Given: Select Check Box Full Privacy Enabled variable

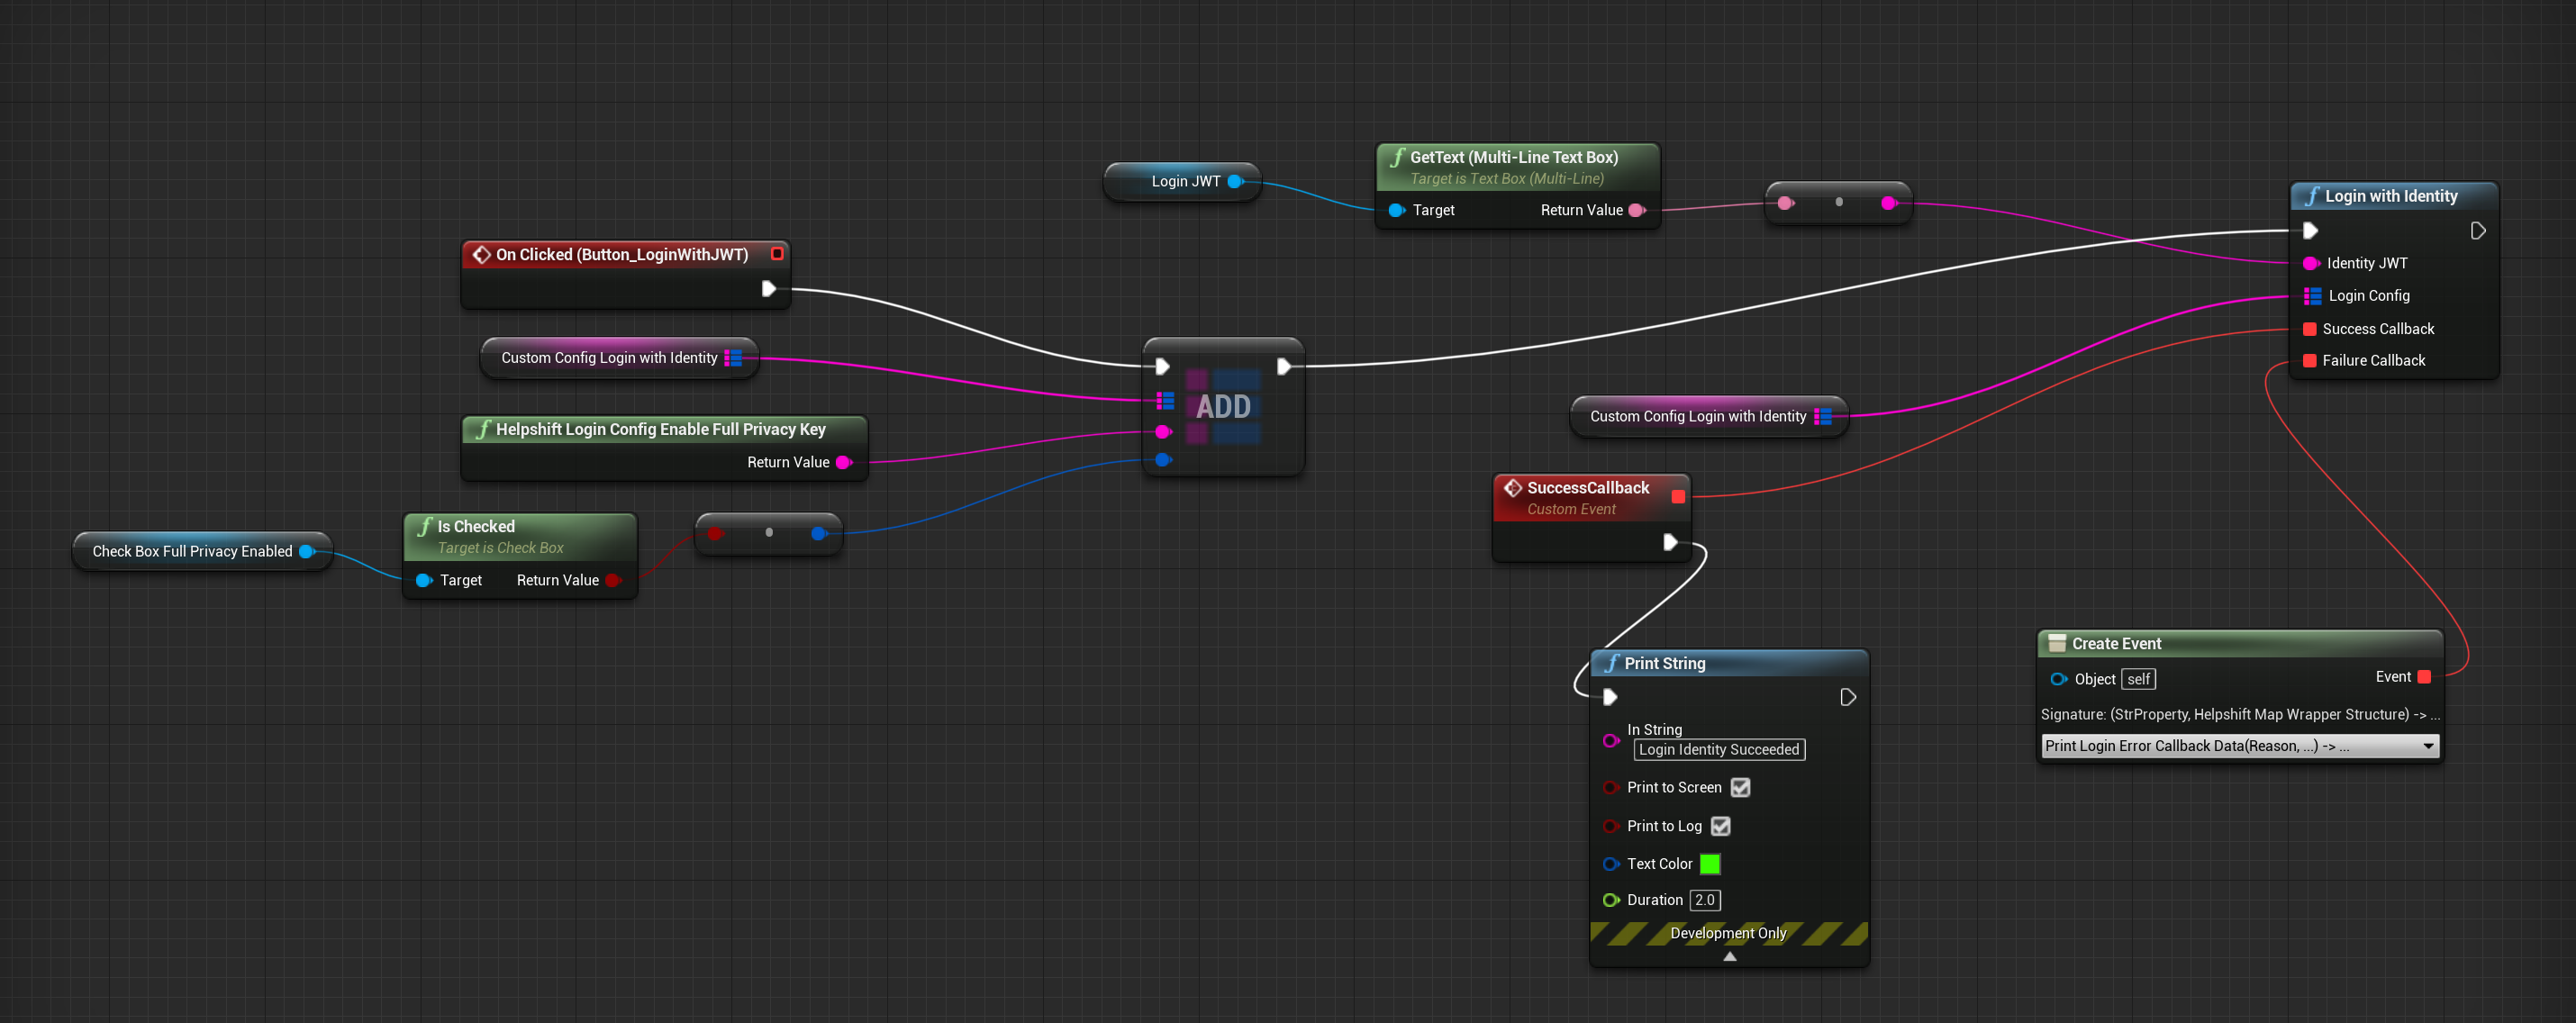Looking at the screenshot, I should (192, 551).
